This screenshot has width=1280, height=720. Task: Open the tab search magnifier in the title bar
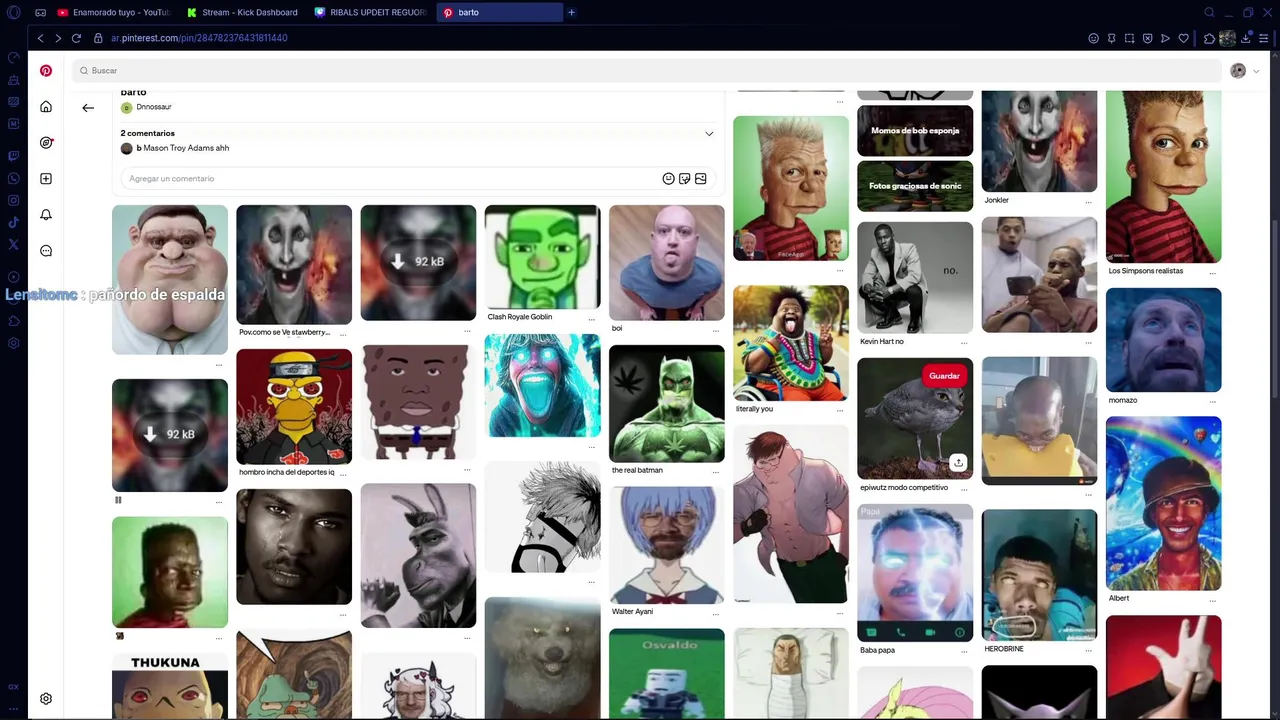coord(1209,12)
